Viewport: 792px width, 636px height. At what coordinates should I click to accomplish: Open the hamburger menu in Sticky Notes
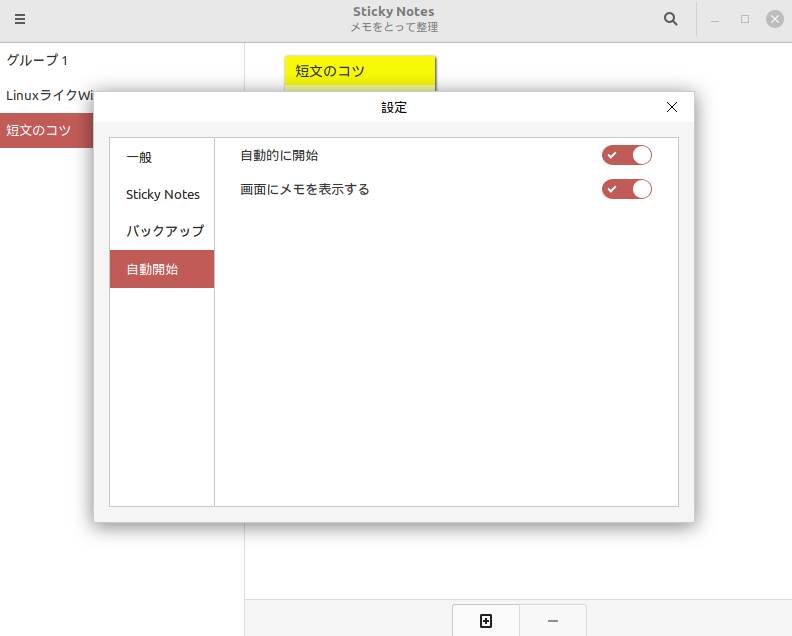[20, 19]
